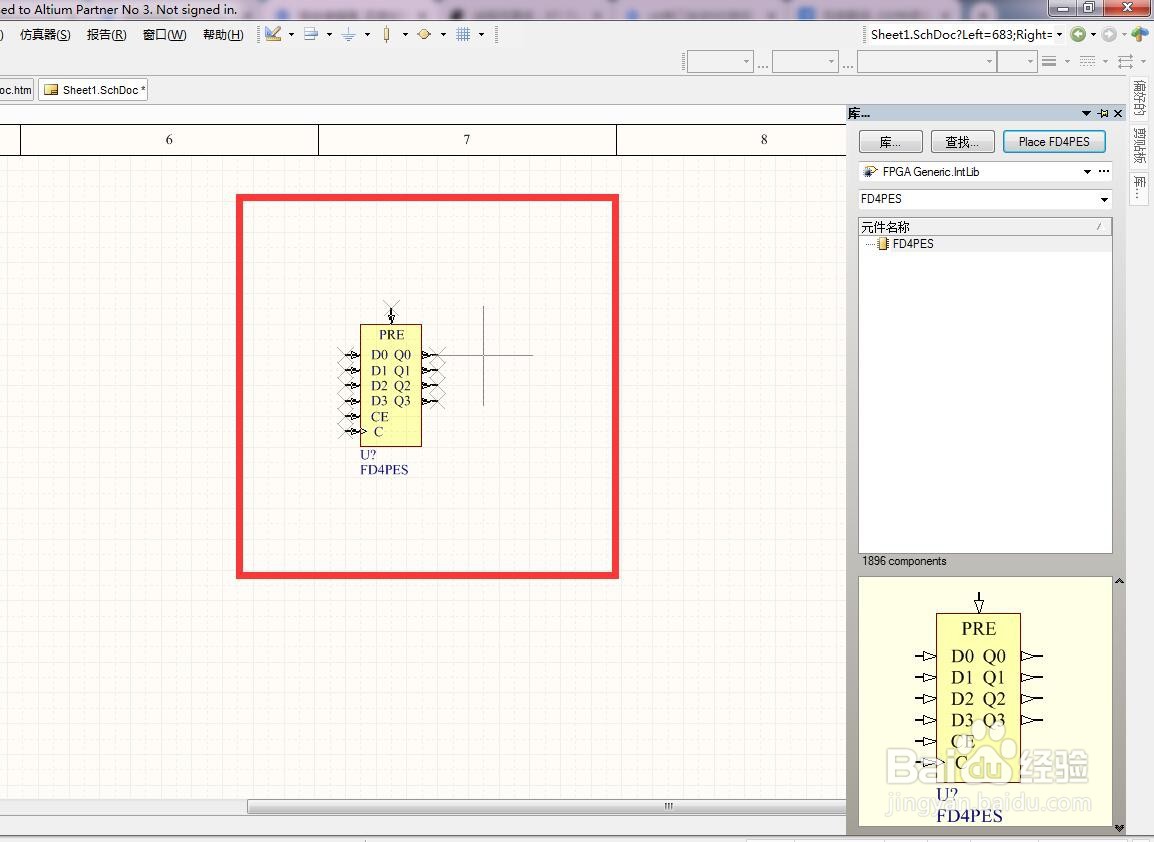Viewport: 1154px width, 842px height.
Task: Open the first empty formatting combo box
Action: (720, 62)
